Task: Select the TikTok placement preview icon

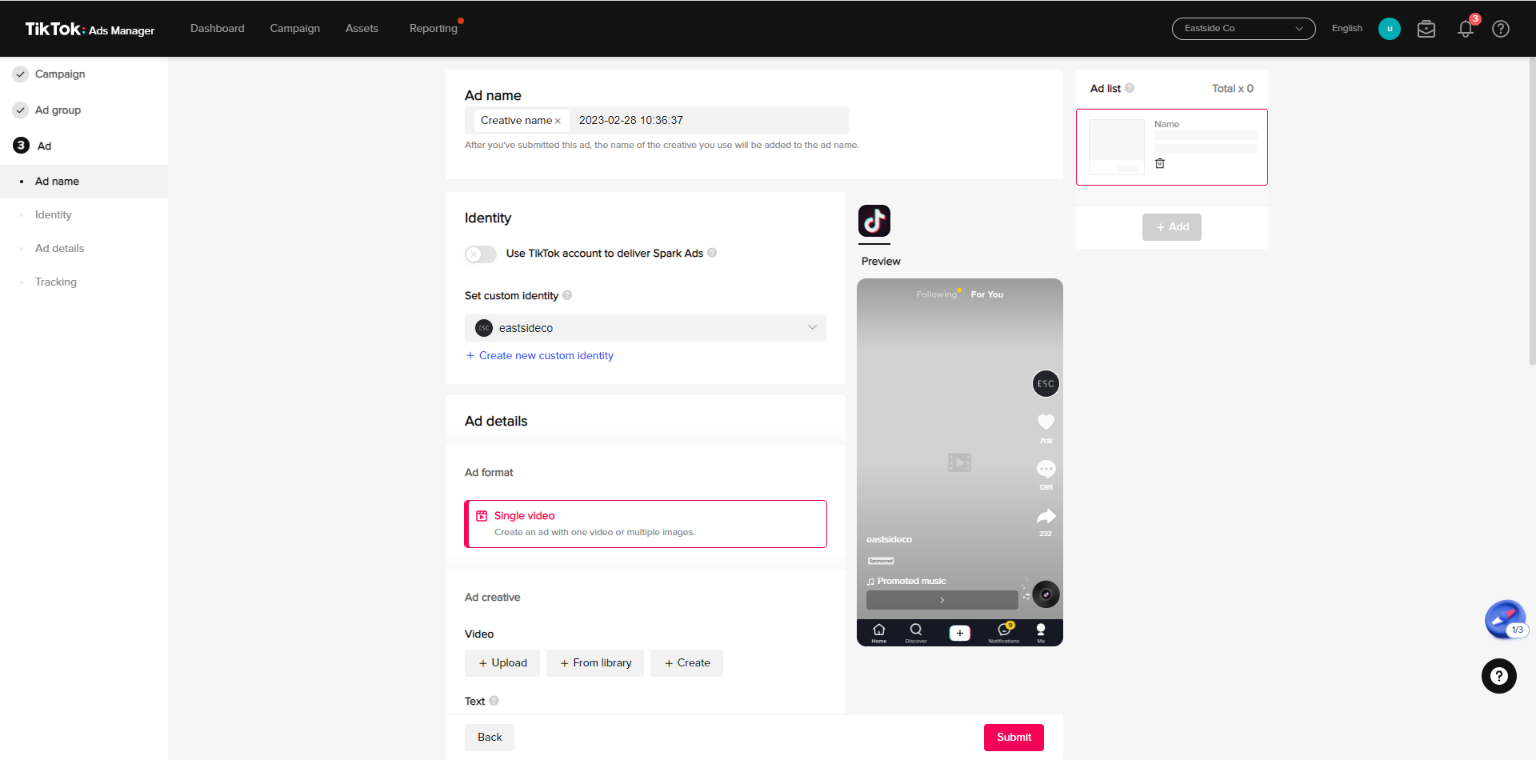Action: [x=874, y=221]
